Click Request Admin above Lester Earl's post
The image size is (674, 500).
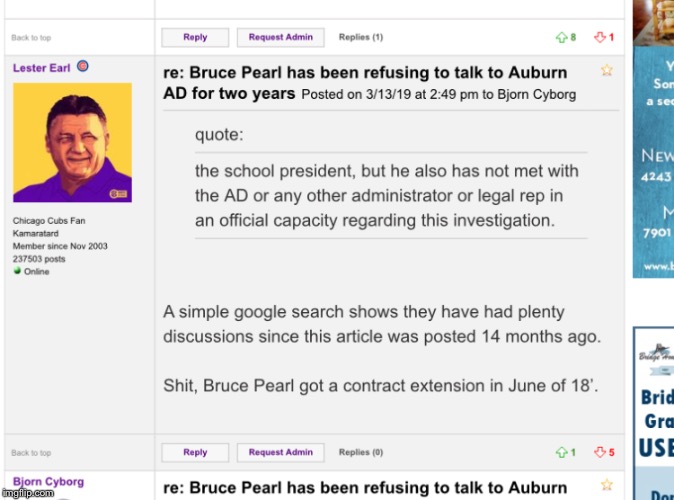pos(280,38)
